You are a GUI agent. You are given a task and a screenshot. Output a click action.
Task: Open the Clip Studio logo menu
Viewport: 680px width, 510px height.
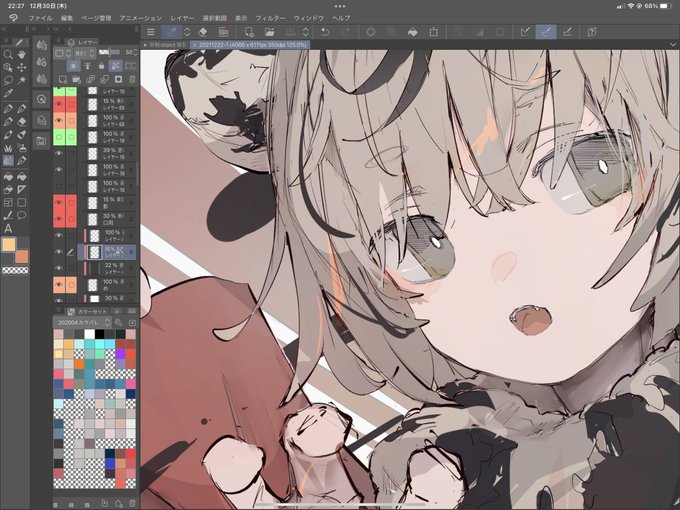[13, 18]
